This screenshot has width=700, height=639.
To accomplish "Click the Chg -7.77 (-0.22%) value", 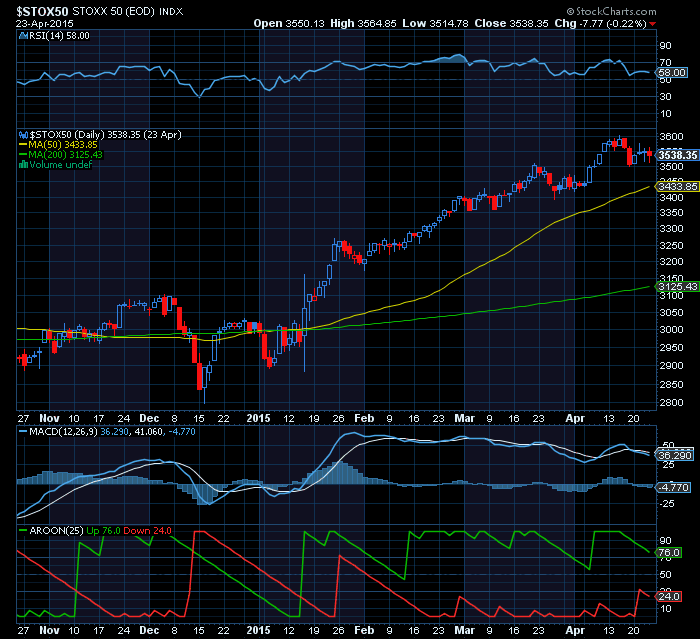I will pyautogui.click(x=600, y=23).
